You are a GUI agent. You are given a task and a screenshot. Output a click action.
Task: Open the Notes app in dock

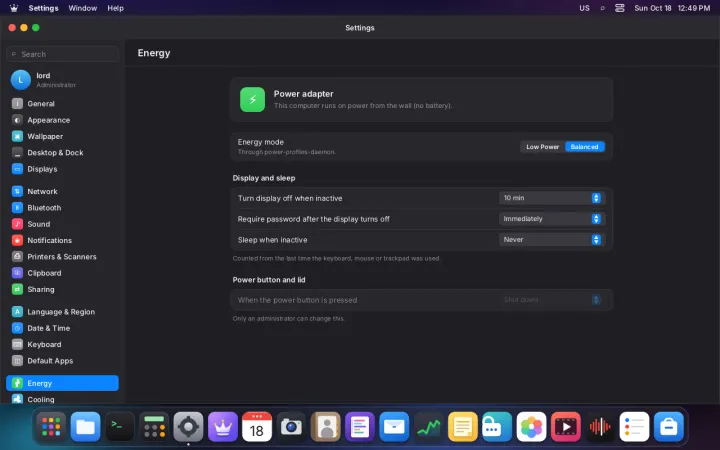(x=462, y=427)
